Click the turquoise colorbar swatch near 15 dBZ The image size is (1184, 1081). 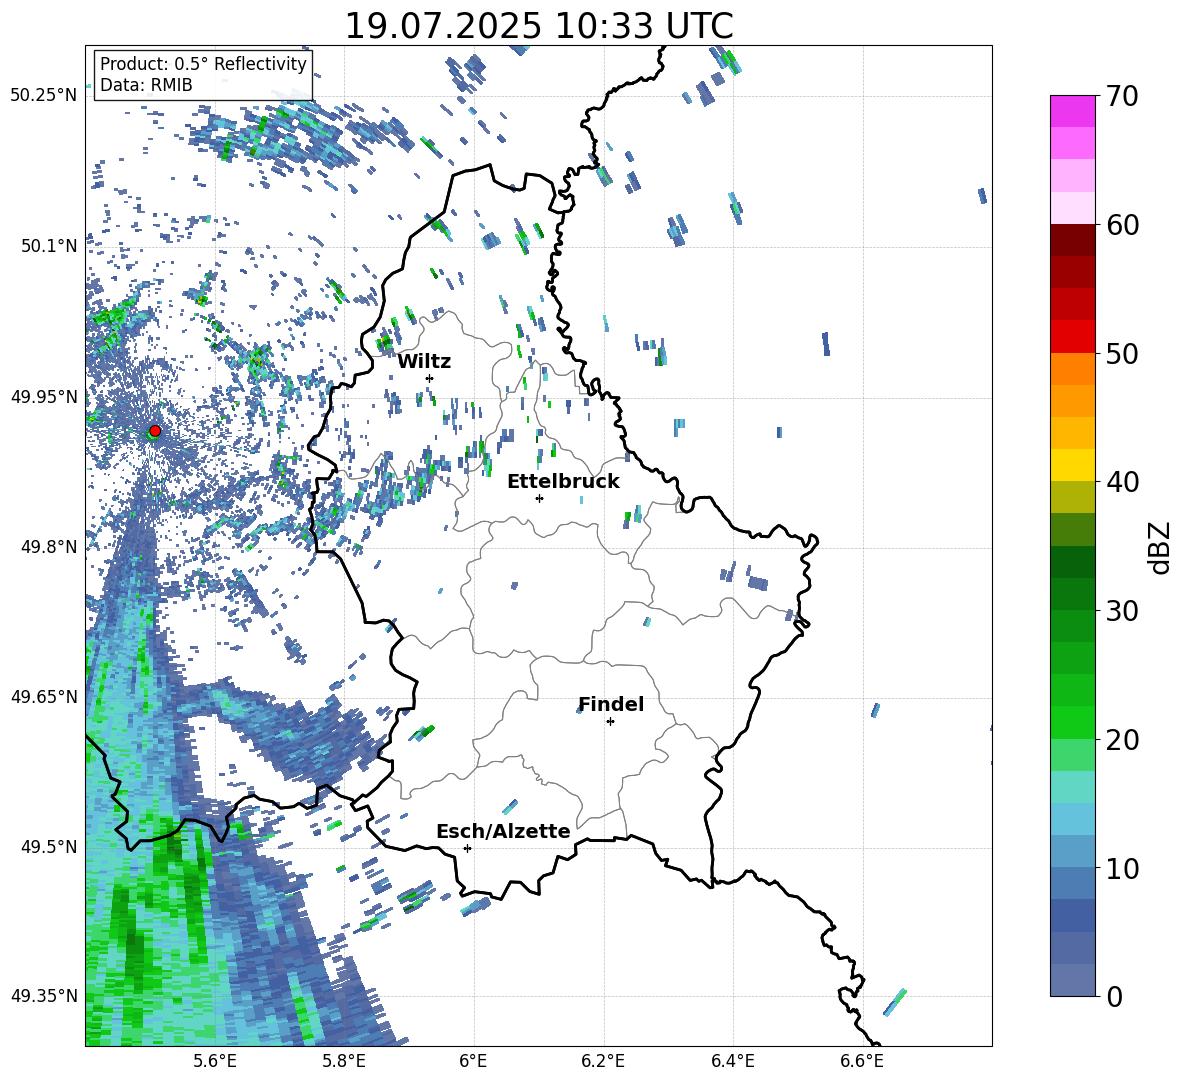click(1072, 787)
